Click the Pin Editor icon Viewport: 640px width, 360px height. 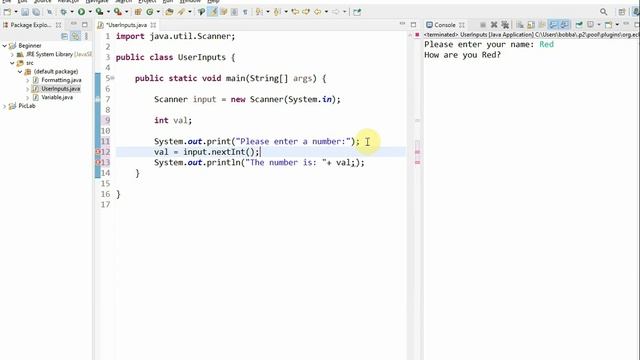point(357,12)
